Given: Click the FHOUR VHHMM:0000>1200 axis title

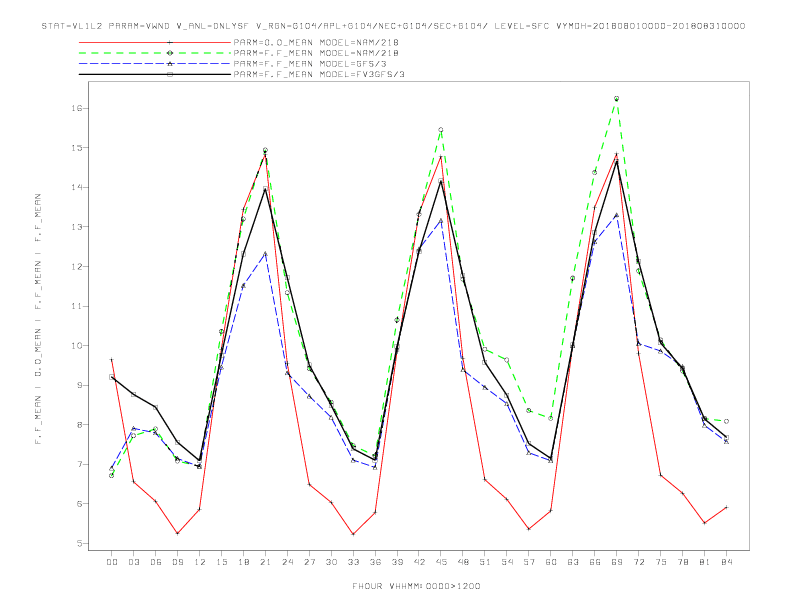Looking at the screenshot, I should [x=416, y=586].
